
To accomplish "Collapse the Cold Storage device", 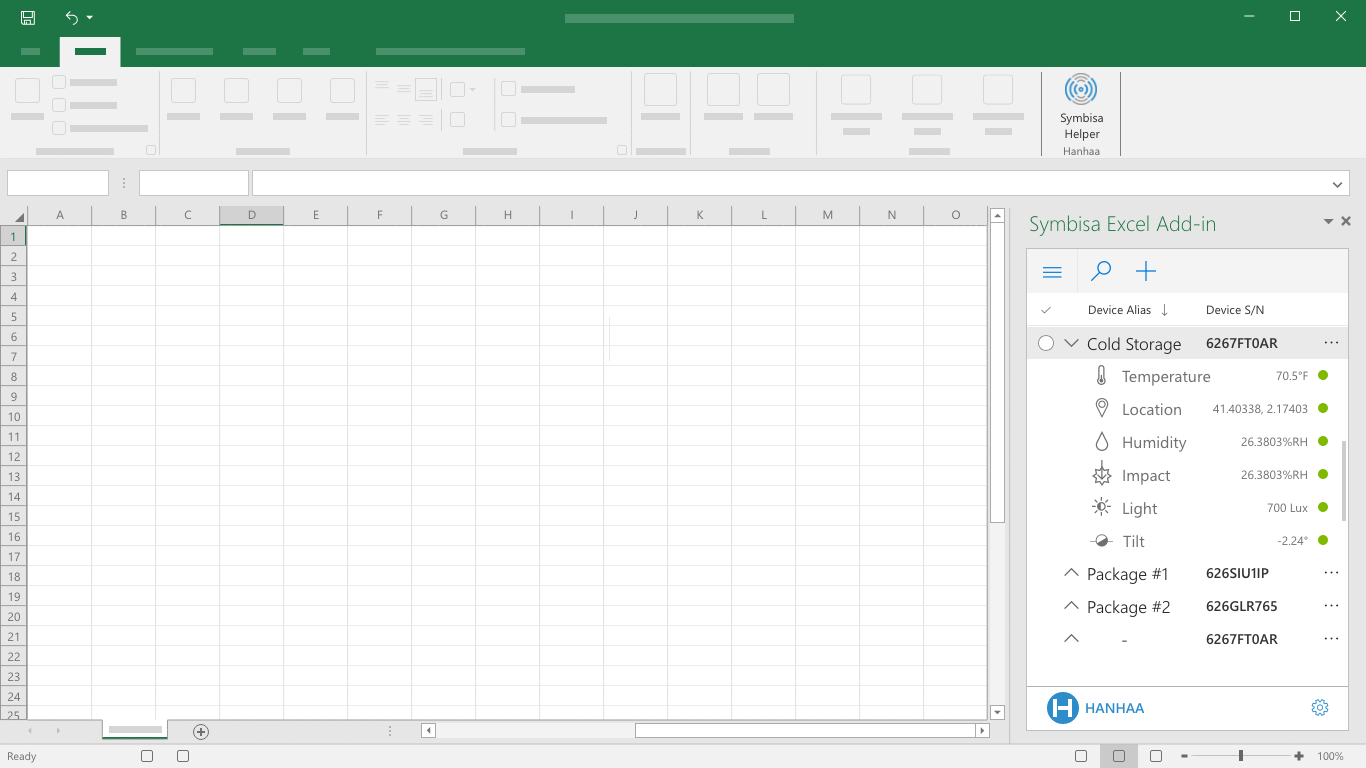I will click(x=1072, y=343).
